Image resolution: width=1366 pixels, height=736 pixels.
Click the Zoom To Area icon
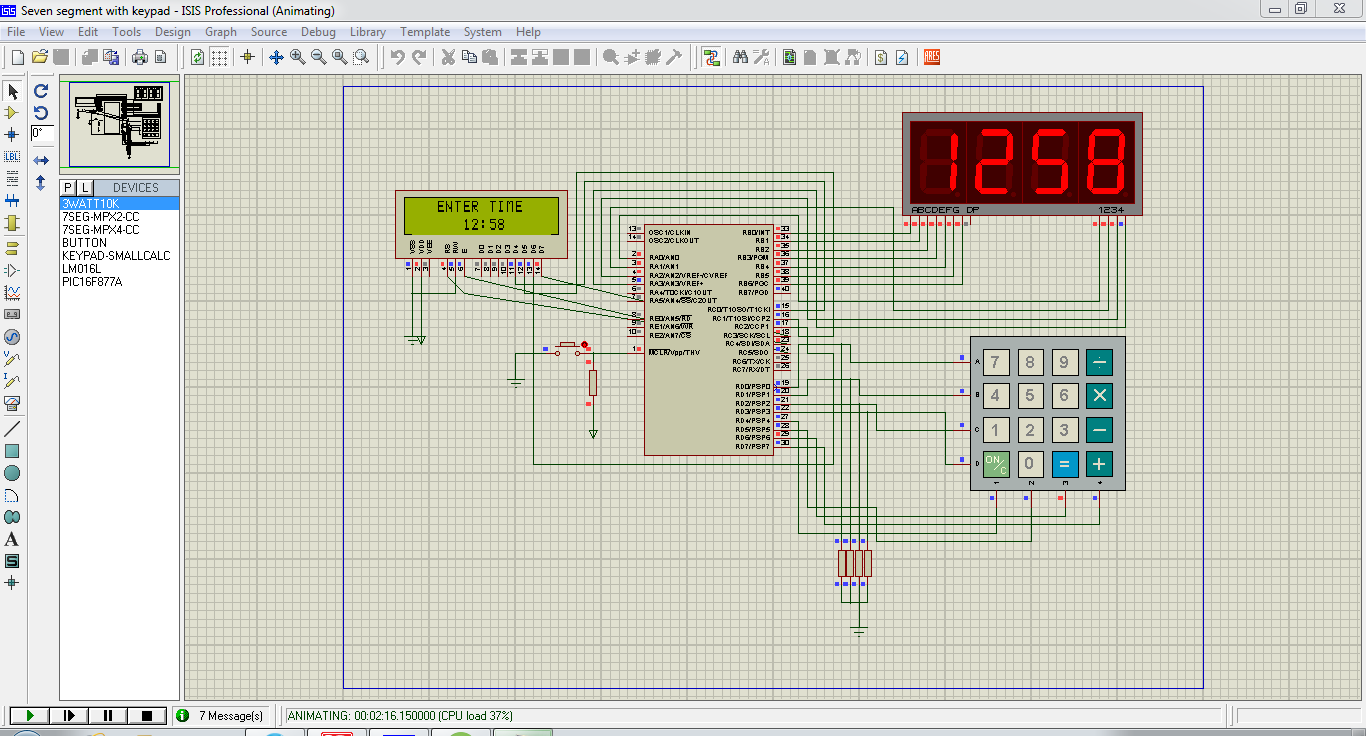click(x=361, y=57)
